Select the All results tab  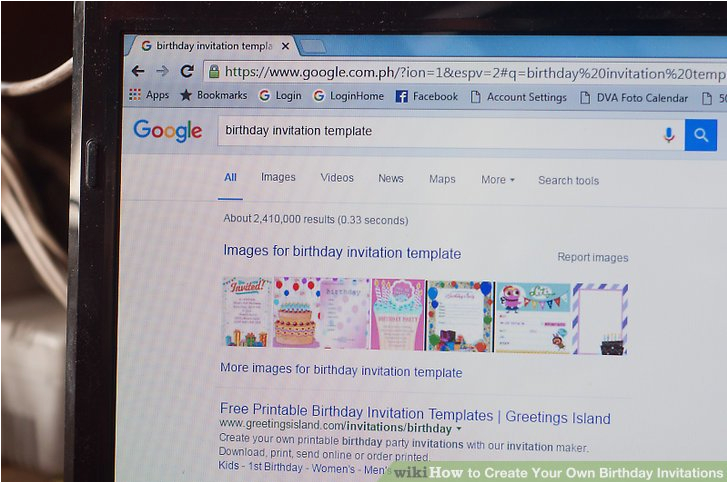tap(230, 177)
